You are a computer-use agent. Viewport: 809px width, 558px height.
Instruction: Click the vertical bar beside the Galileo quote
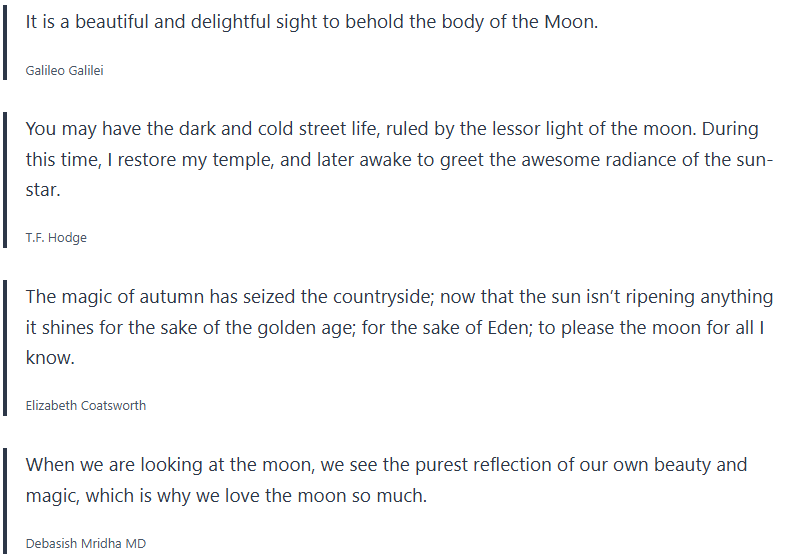5,42
